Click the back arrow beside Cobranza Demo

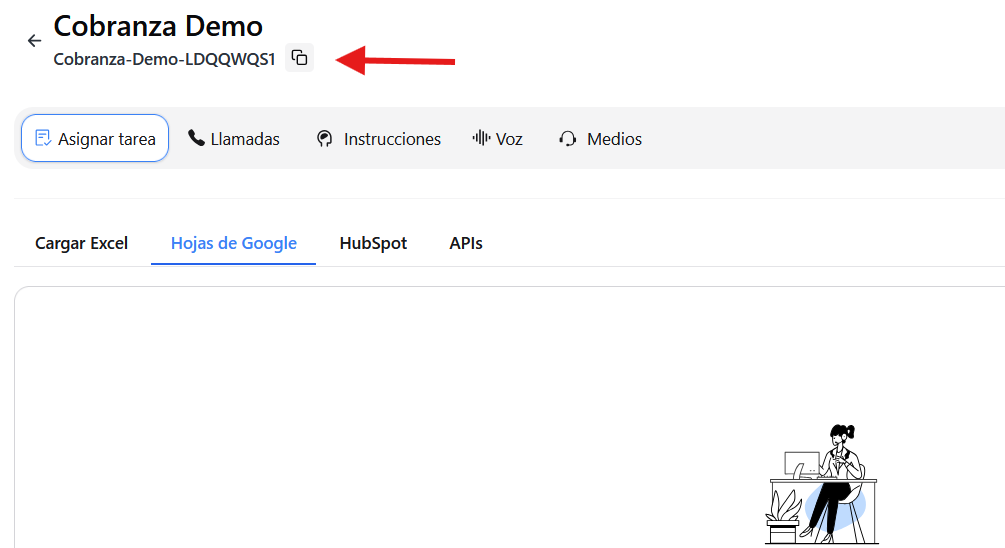(34, 41)
